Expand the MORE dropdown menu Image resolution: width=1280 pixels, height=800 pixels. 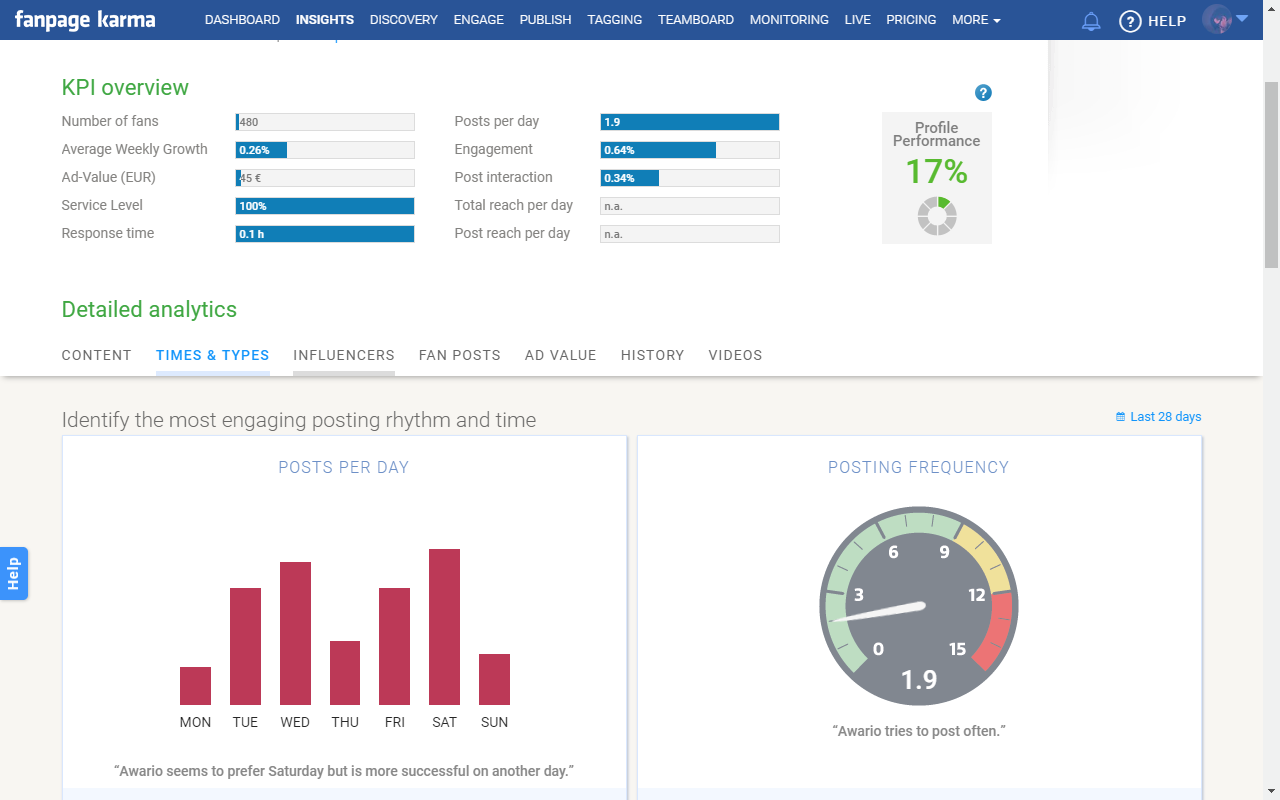976,20
